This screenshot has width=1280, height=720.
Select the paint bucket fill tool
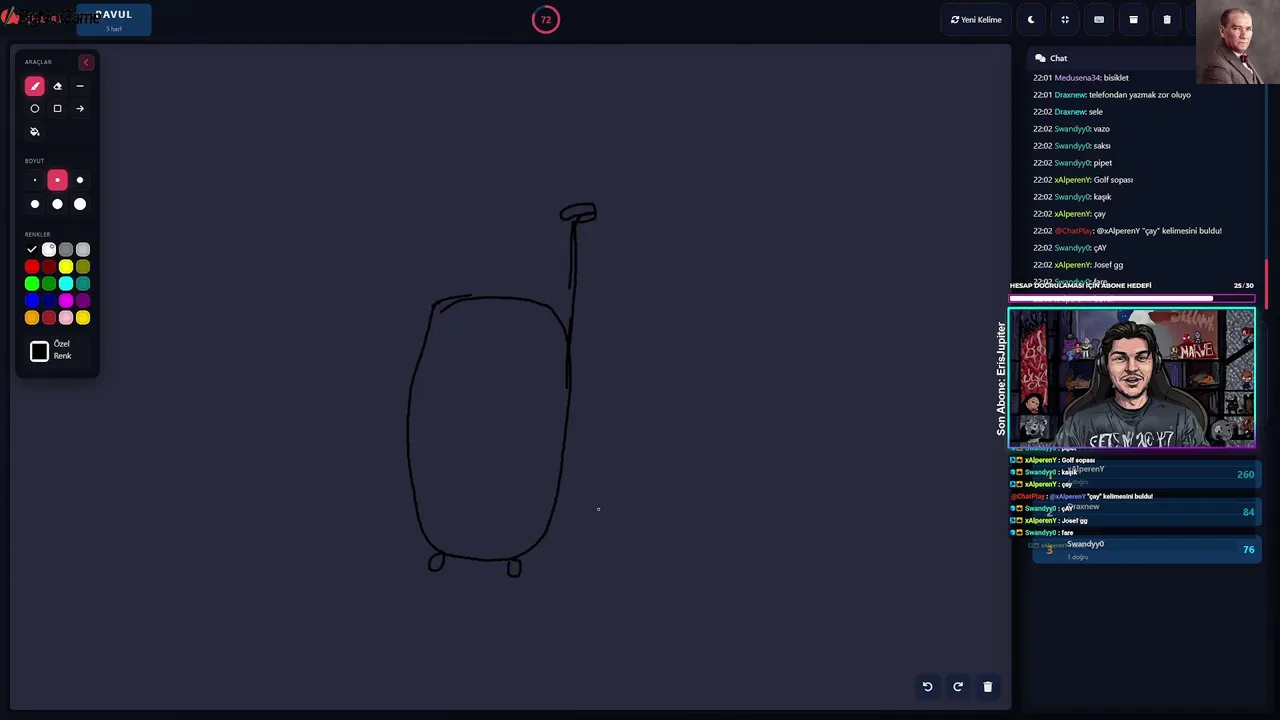(34, 131)
